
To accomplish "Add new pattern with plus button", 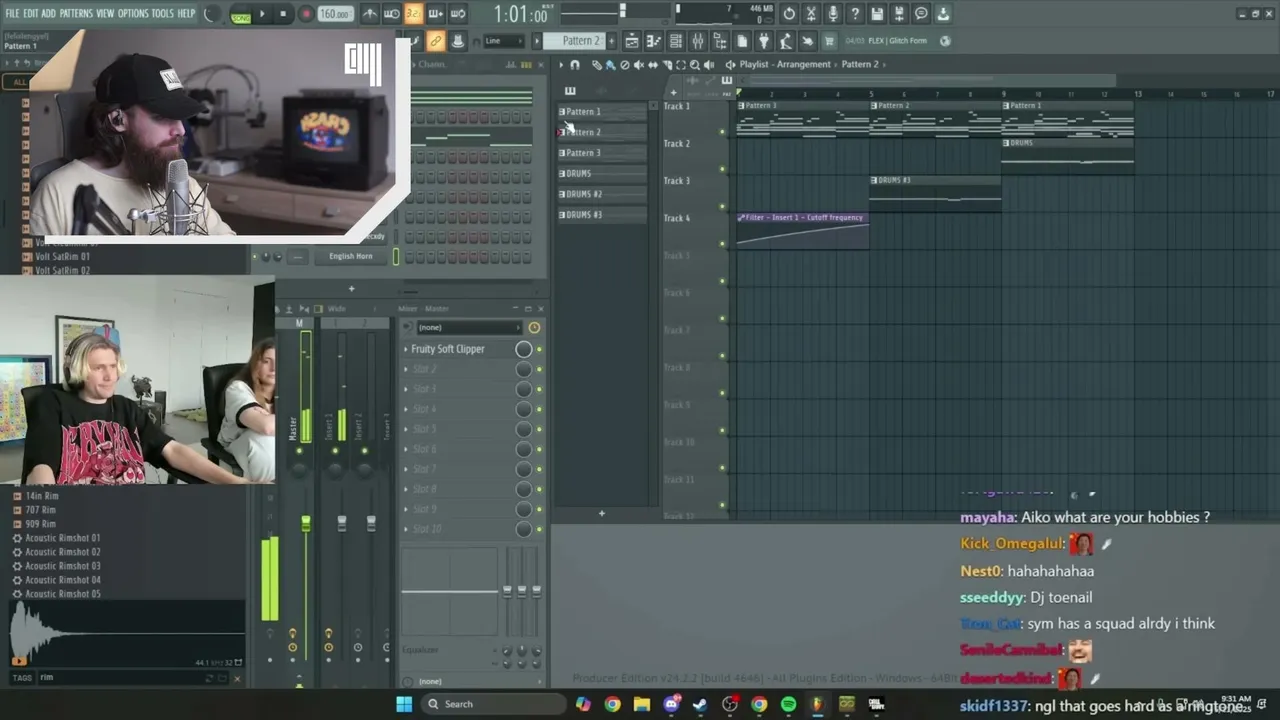I will [610, 41].
